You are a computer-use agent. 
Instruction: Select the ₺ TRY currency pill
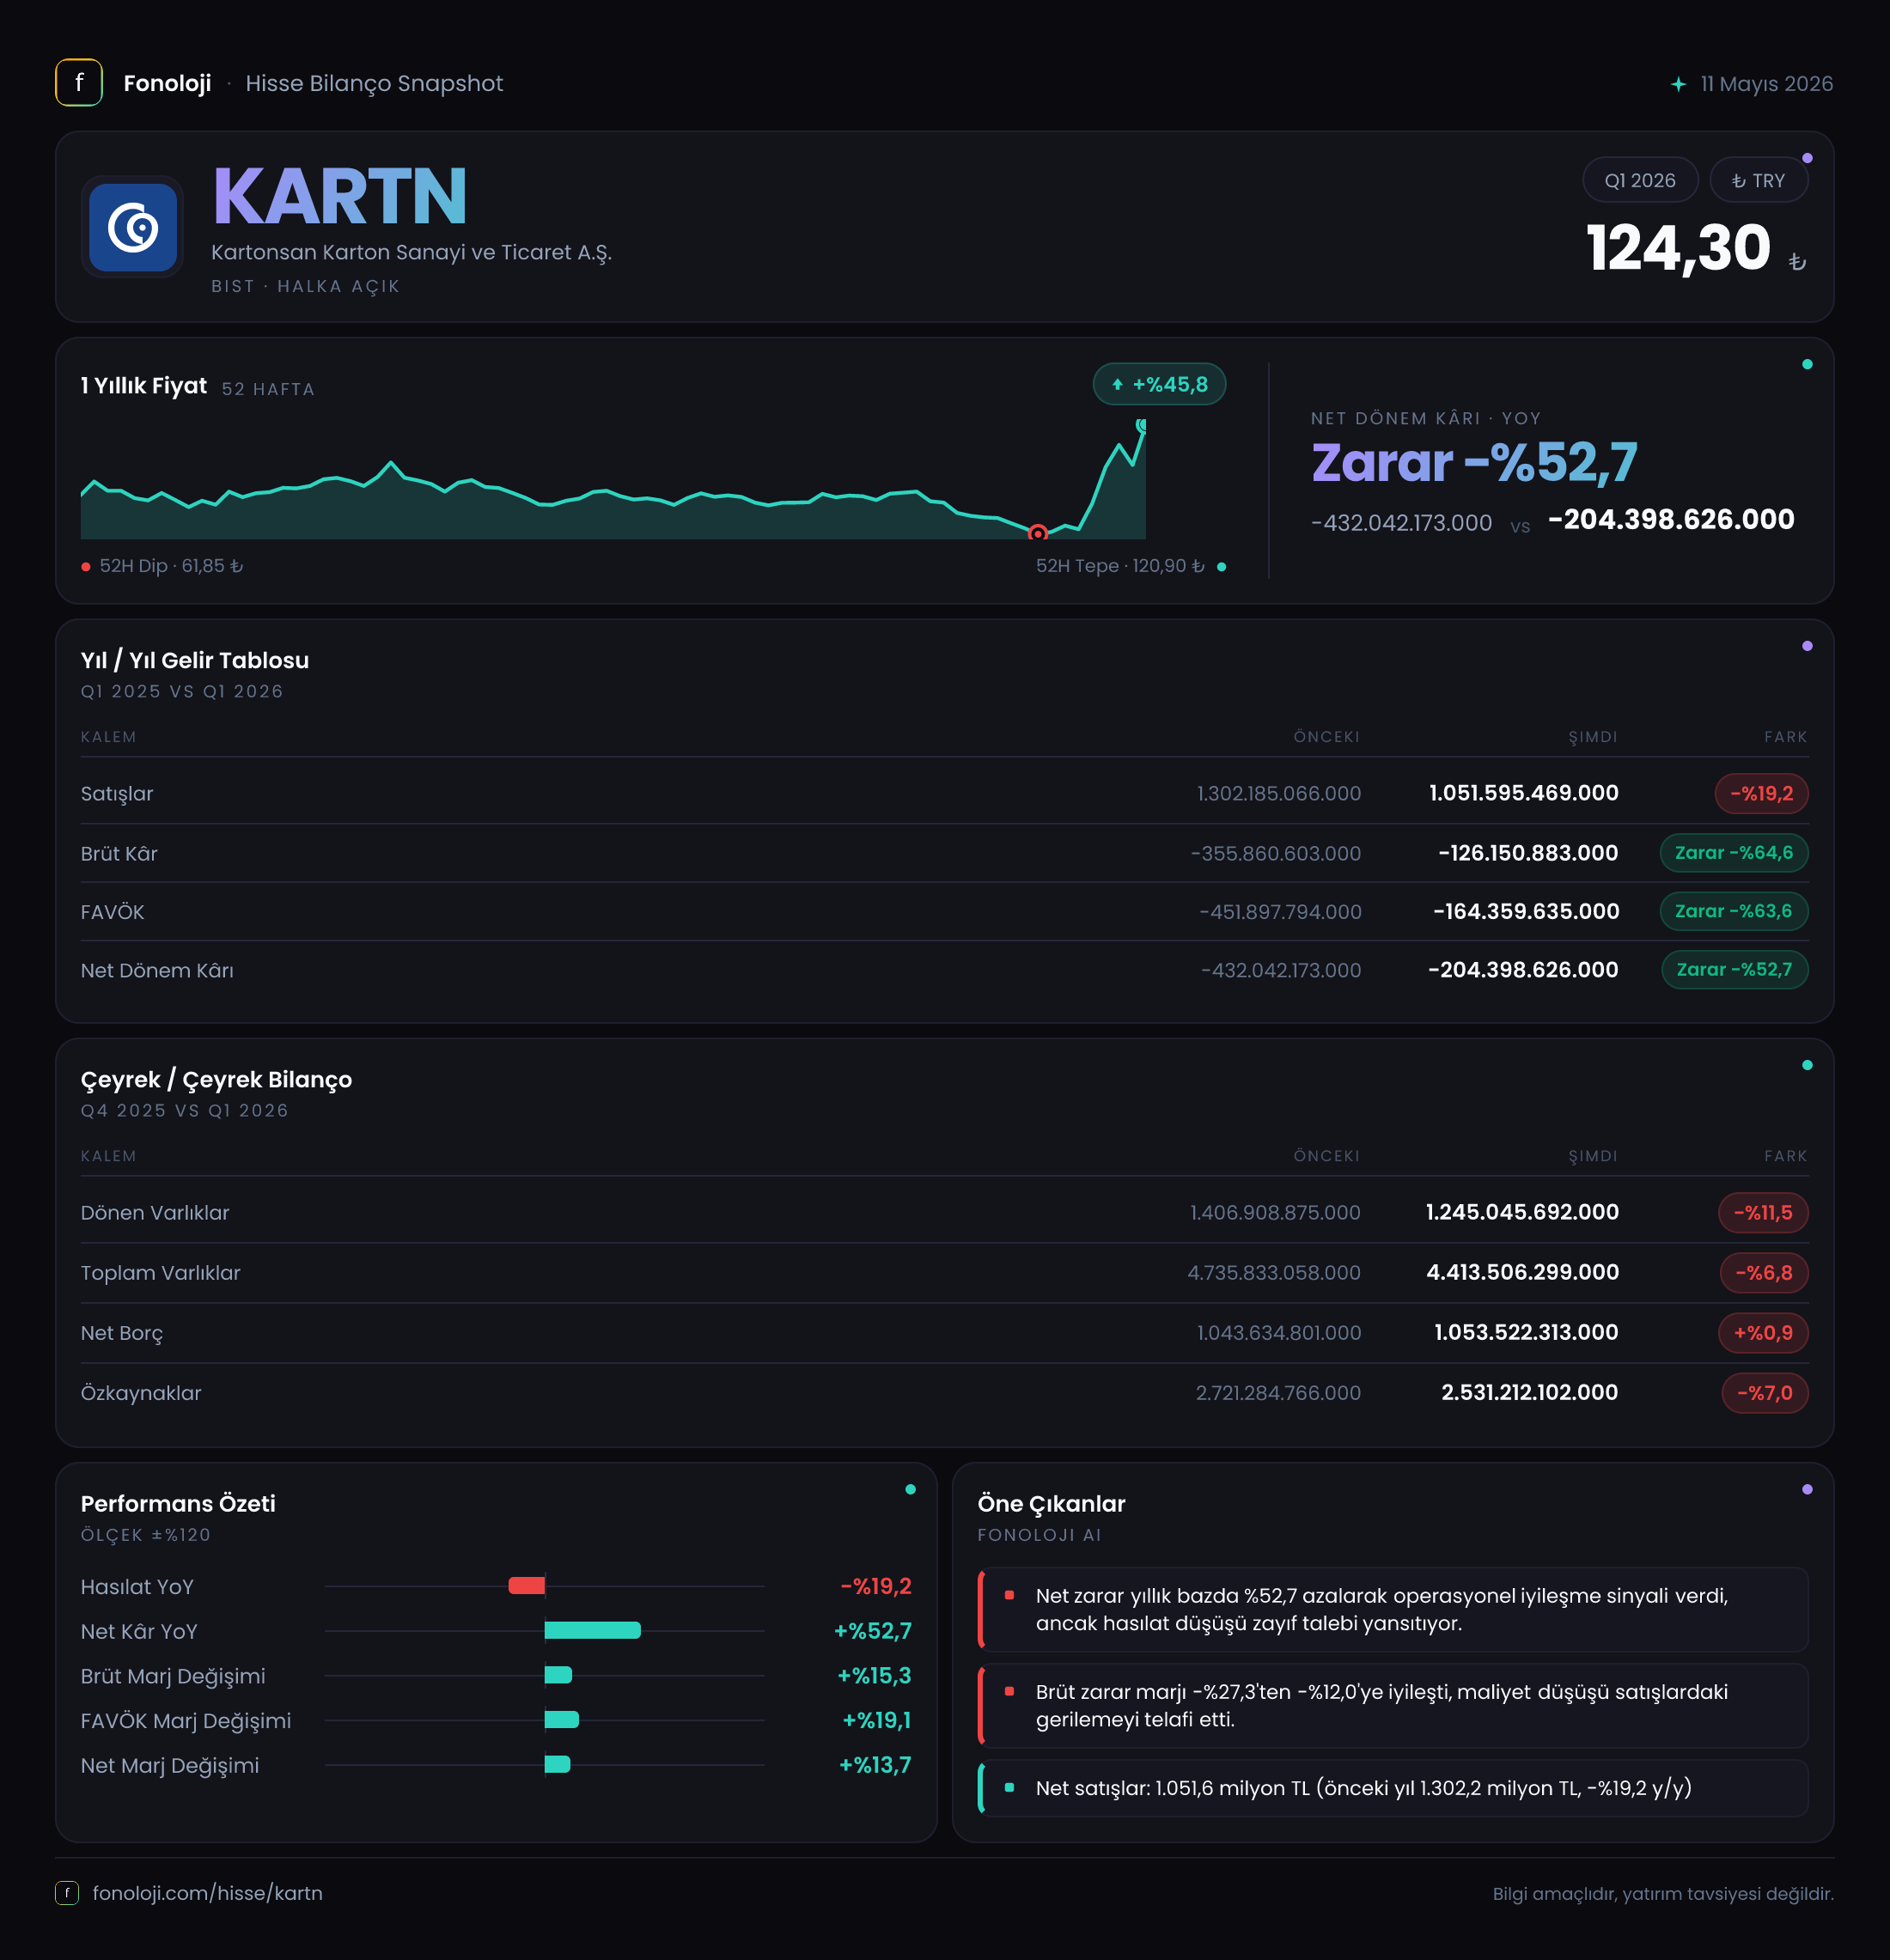pos(1758,181)
